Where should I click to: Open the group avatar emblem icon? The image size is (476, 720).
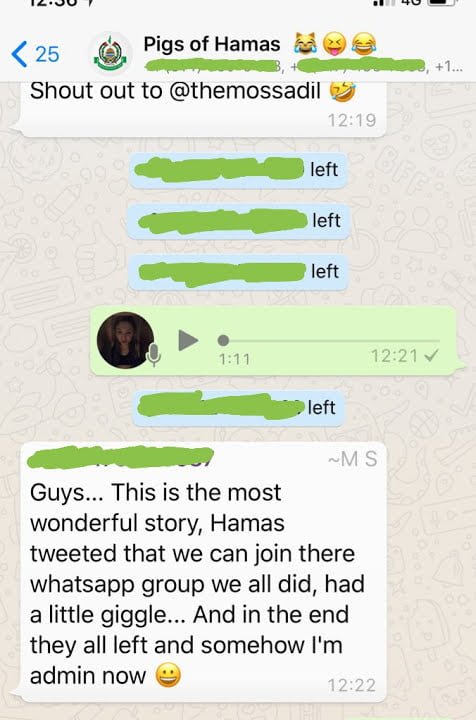pyautogui.click(x=111, y=54)
